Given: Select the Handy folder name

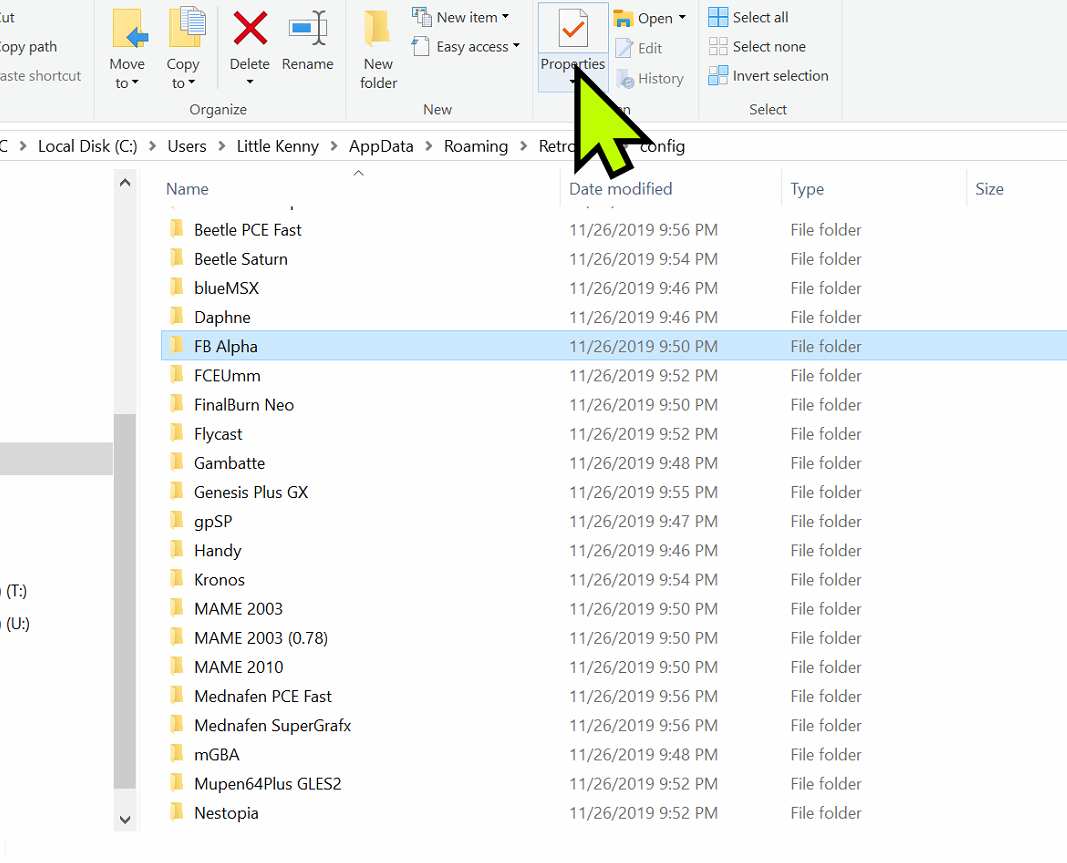Looking at the screenshot, I should [218, 550].
